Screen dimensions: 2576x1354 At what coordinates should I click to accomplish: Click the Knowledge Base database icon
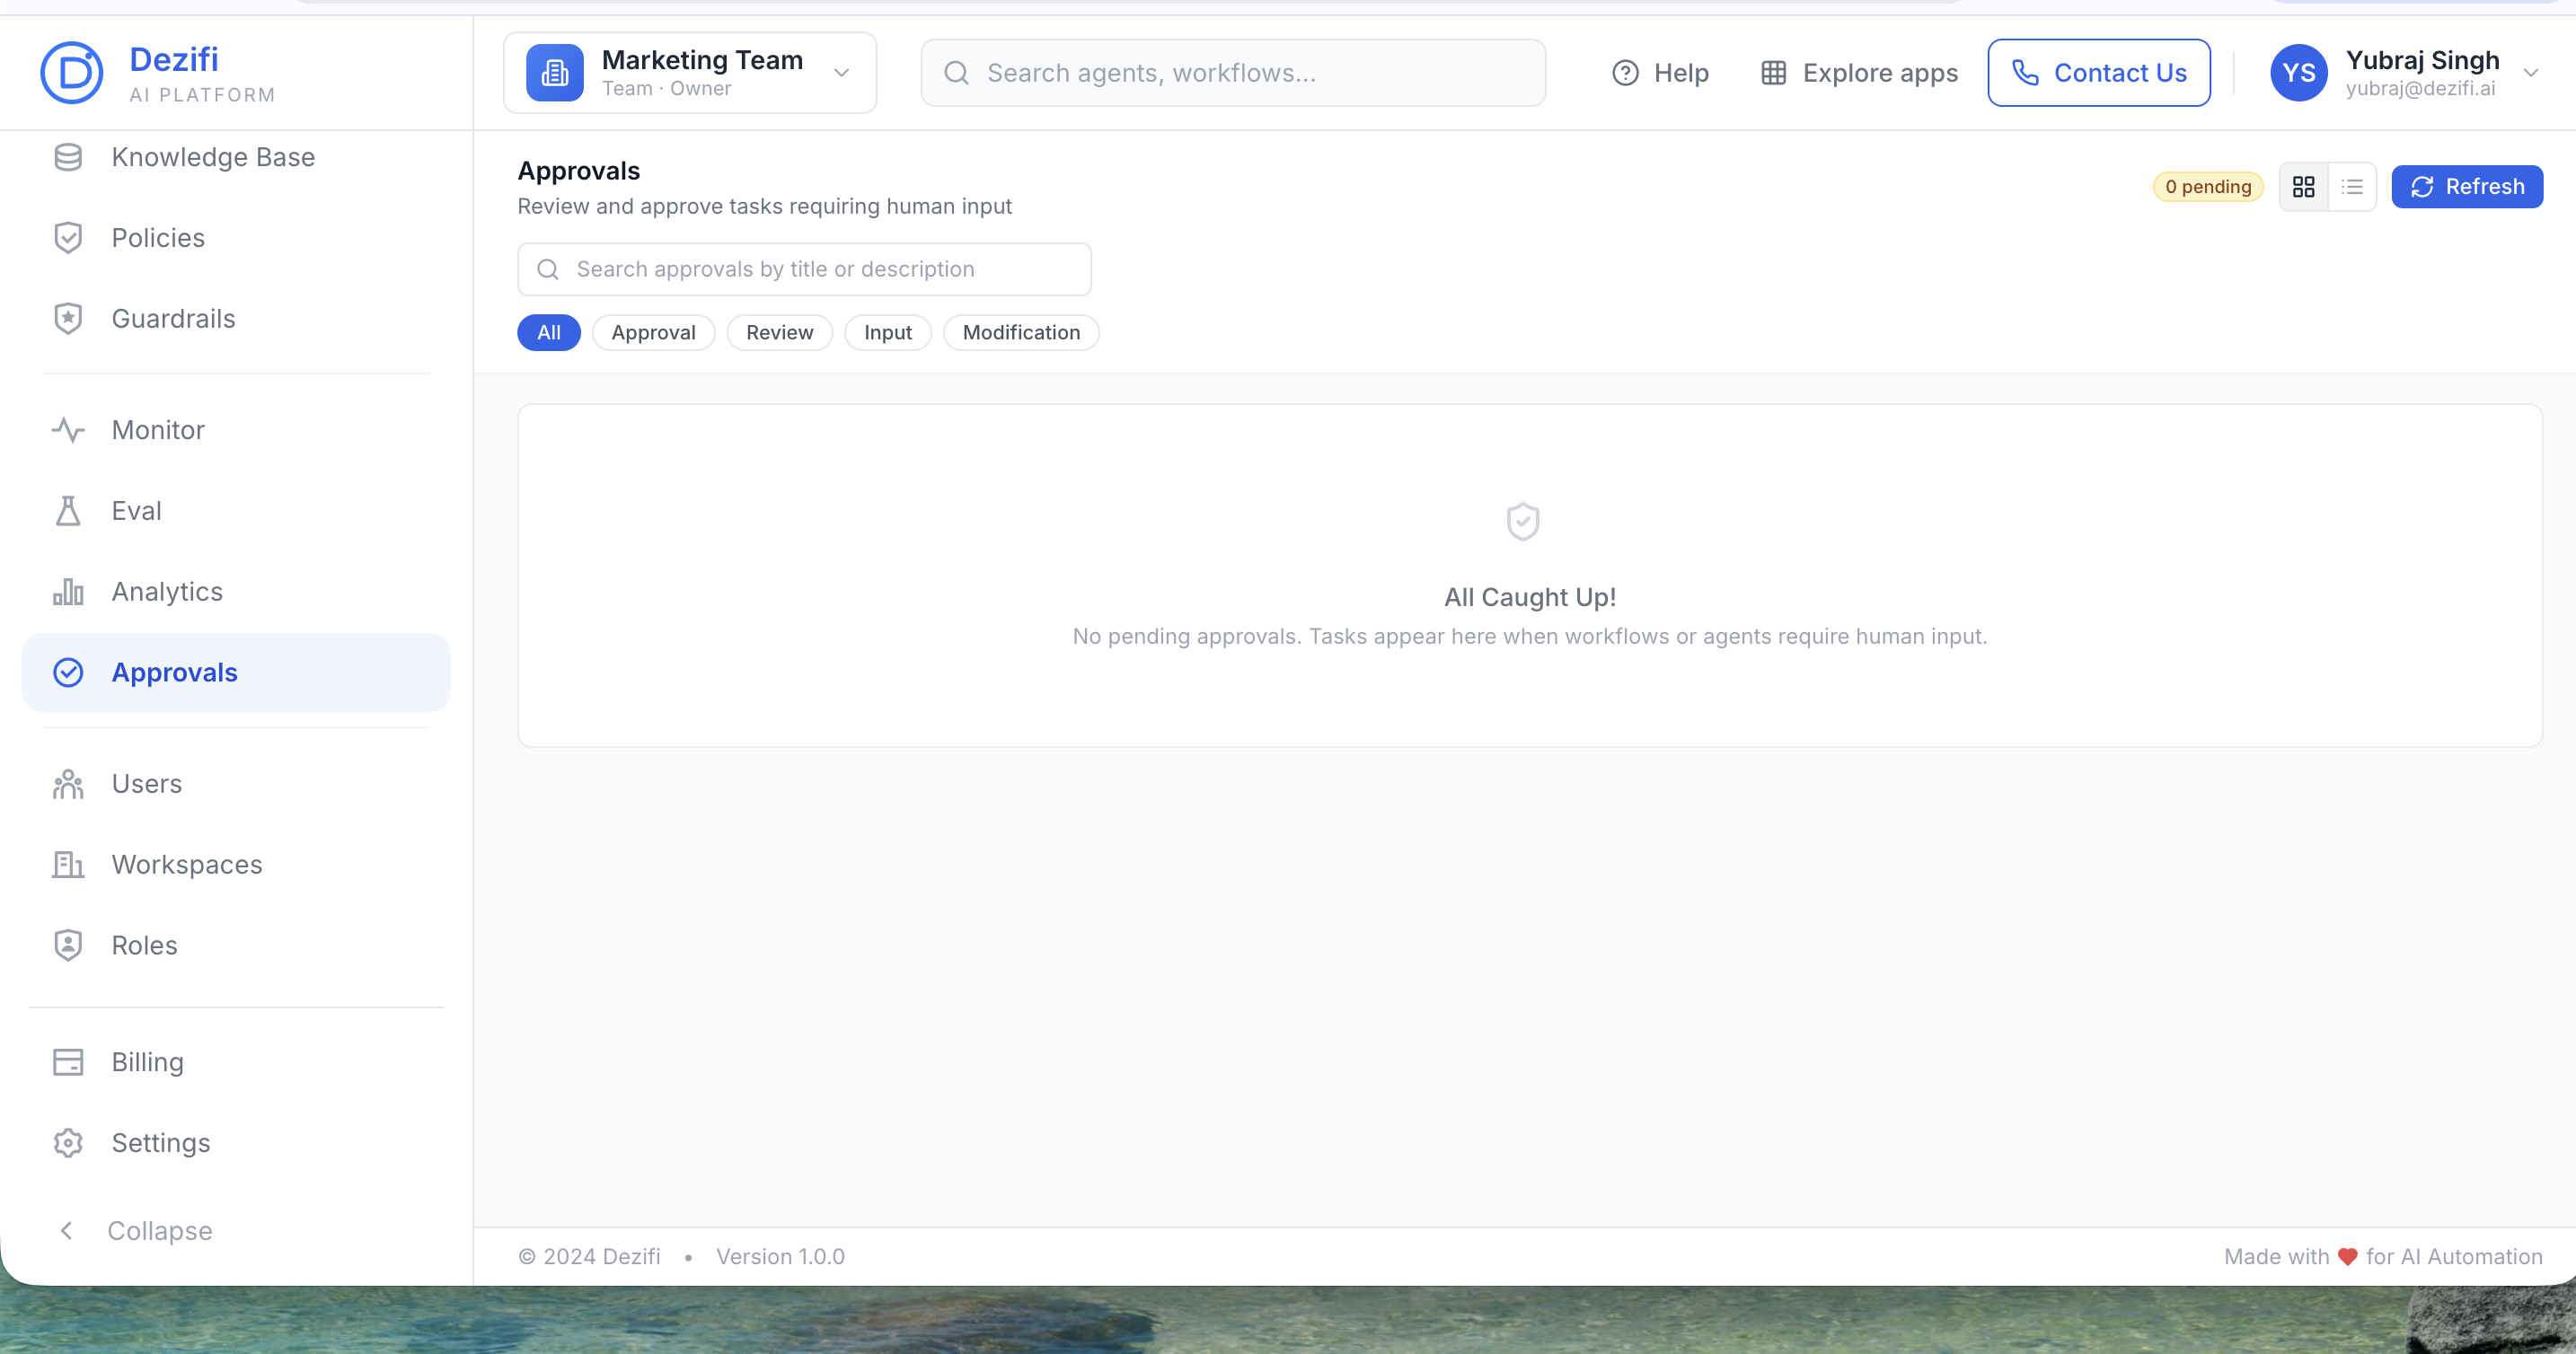68,157
